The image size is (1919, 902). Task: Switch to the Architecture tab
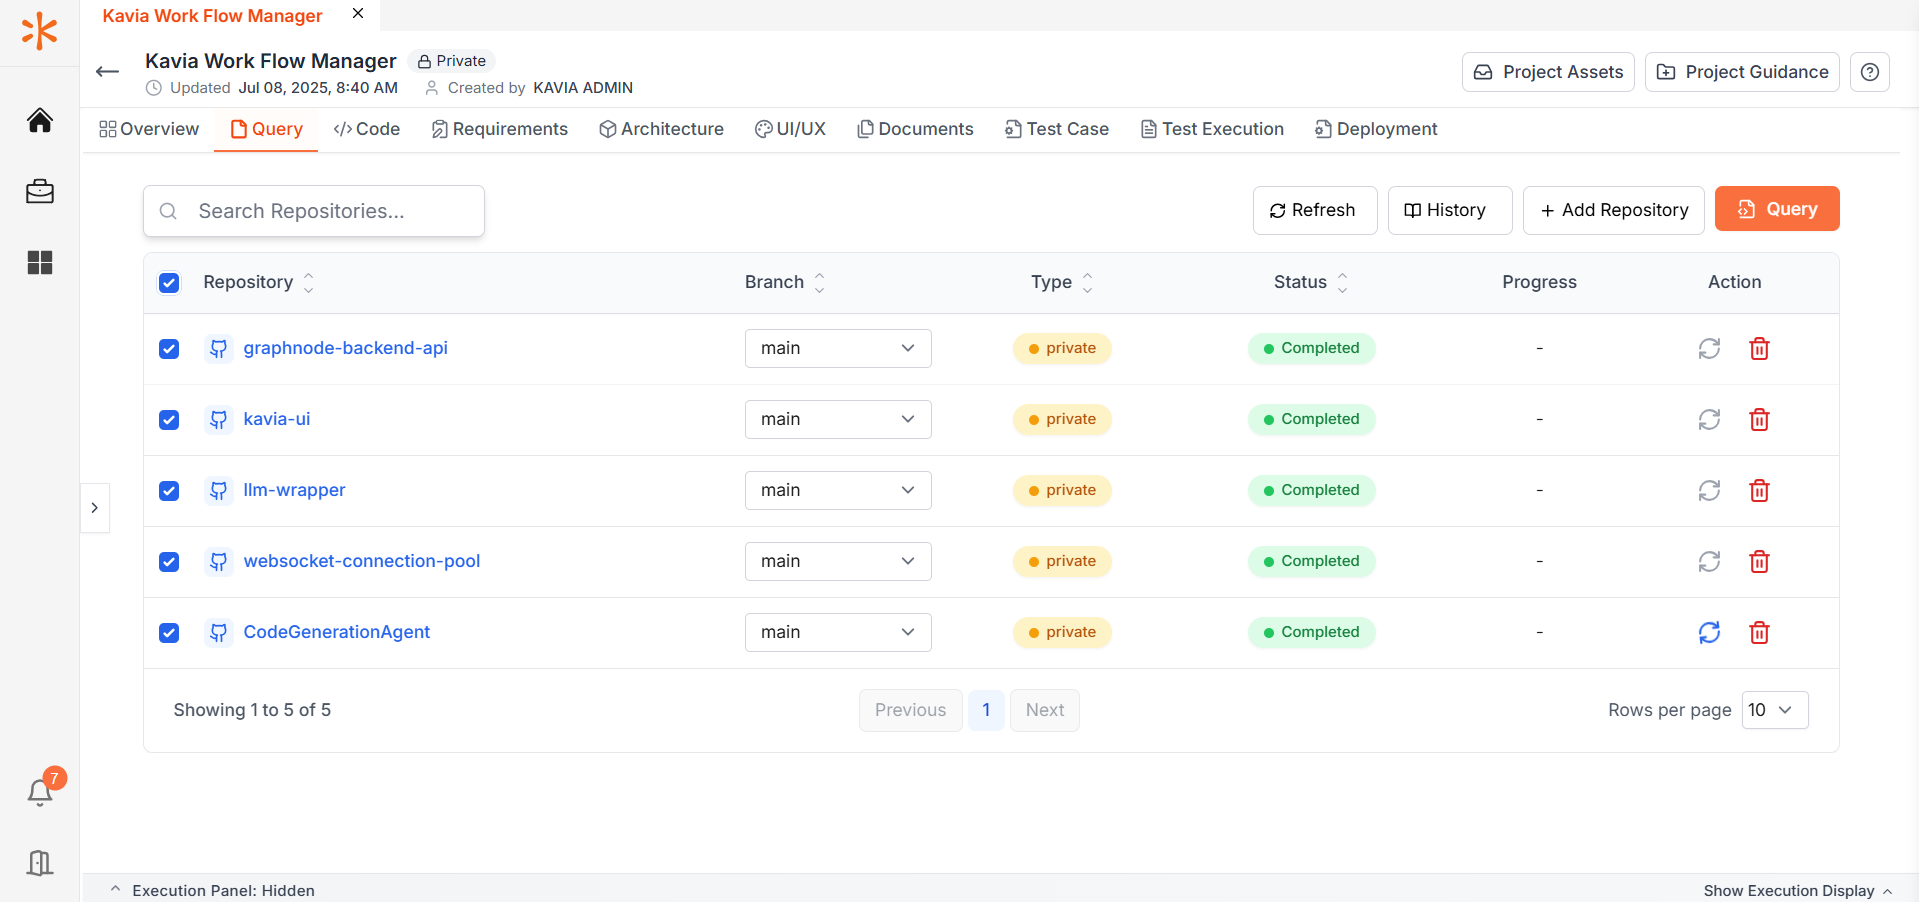click(661, 129)
